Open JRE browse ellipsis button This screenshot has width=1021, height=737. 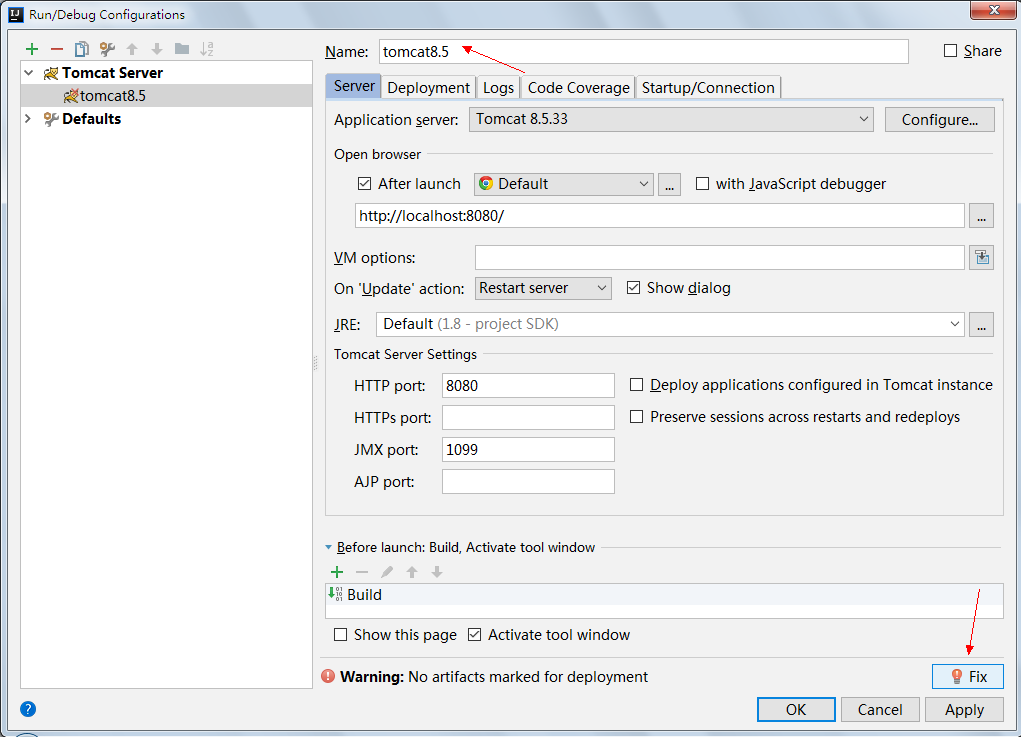click(981, 324)
